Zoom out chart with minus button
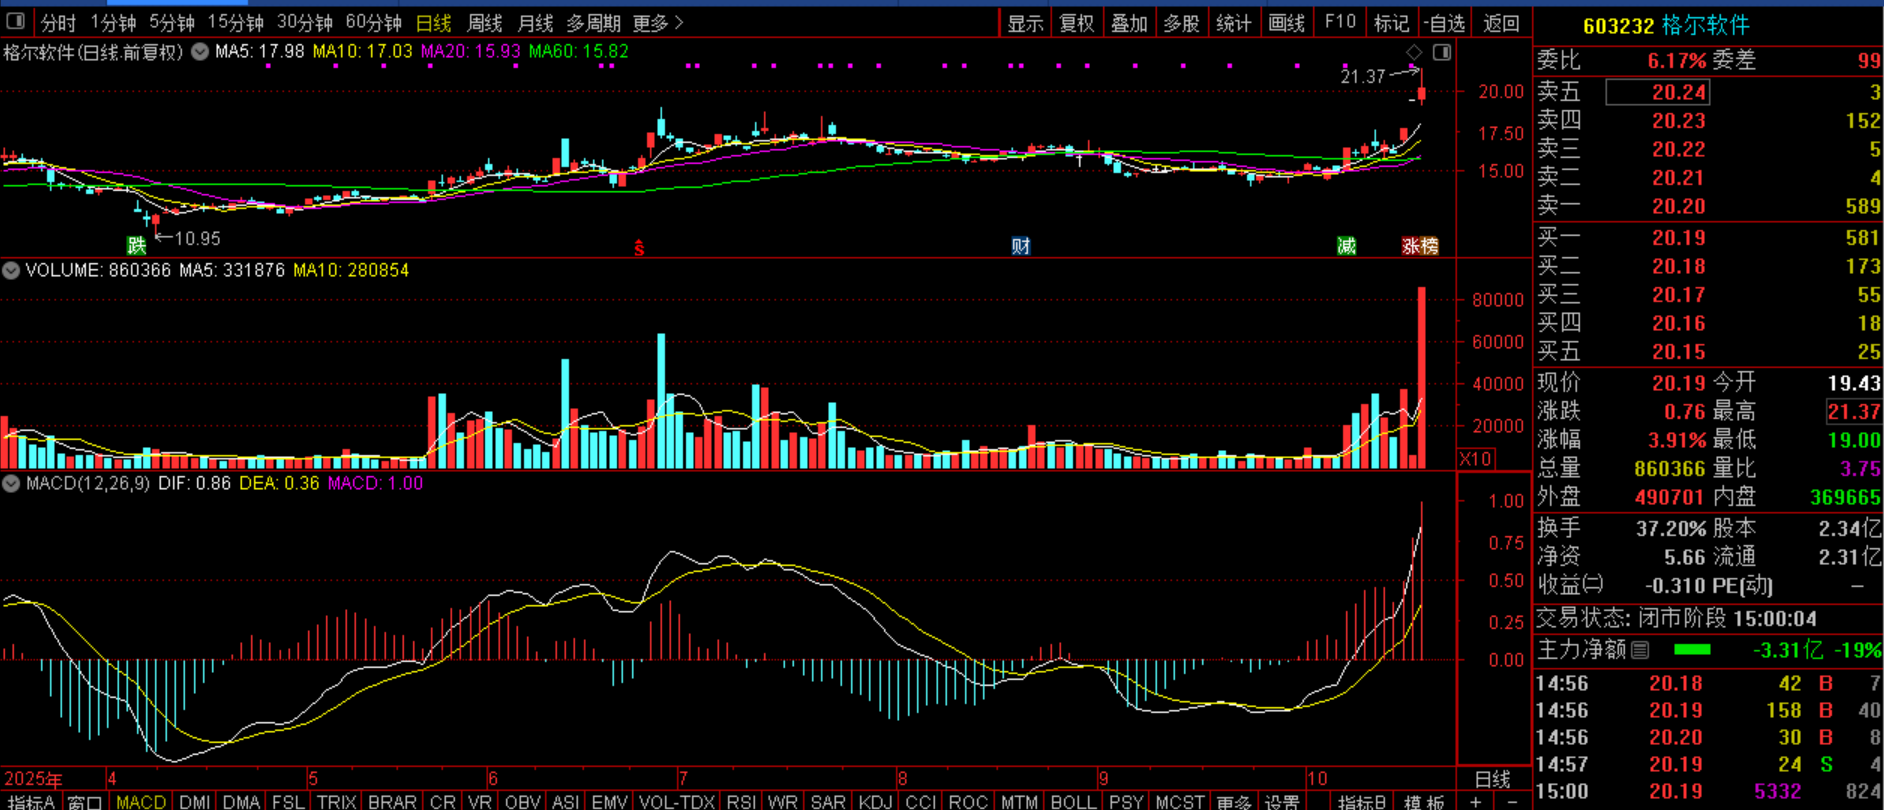 [1512, 802]
